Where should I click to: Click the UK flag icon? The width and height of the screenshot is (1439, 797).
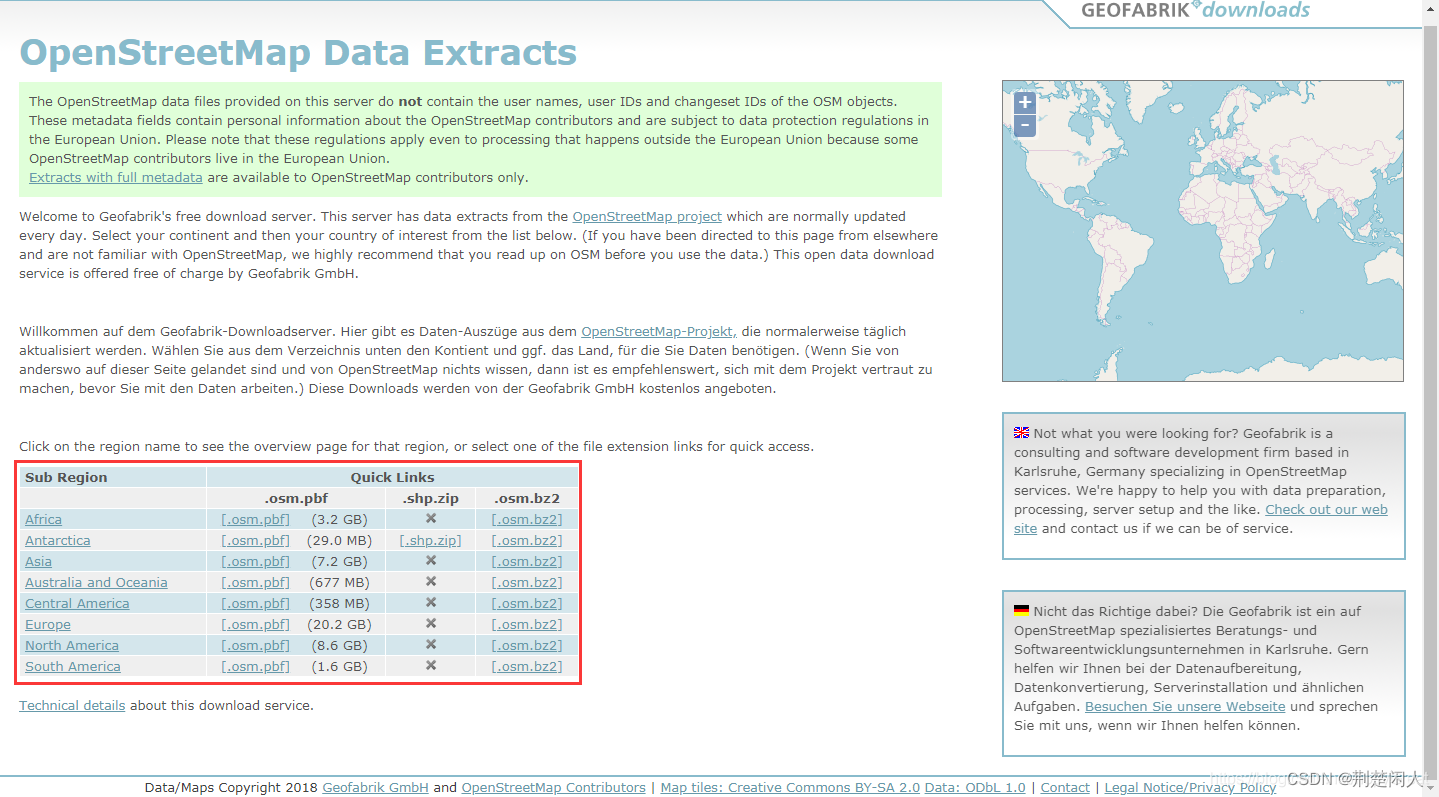[x=1021, y=433]
